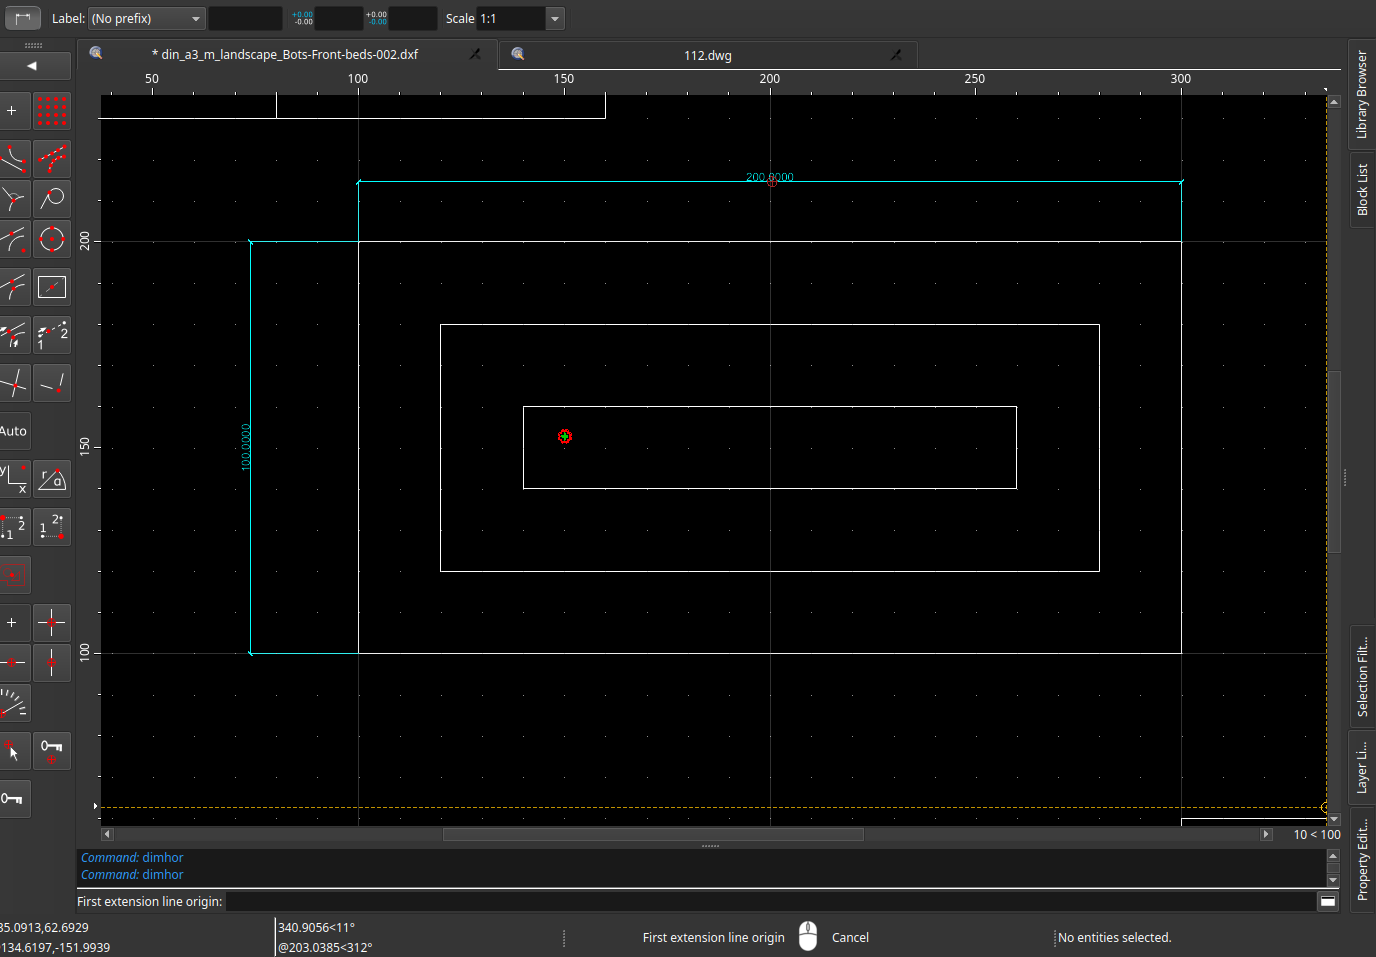Click the drawing vertical scrollbar up arrow
1376x957 pixels.
click(x=1334, y=102)
